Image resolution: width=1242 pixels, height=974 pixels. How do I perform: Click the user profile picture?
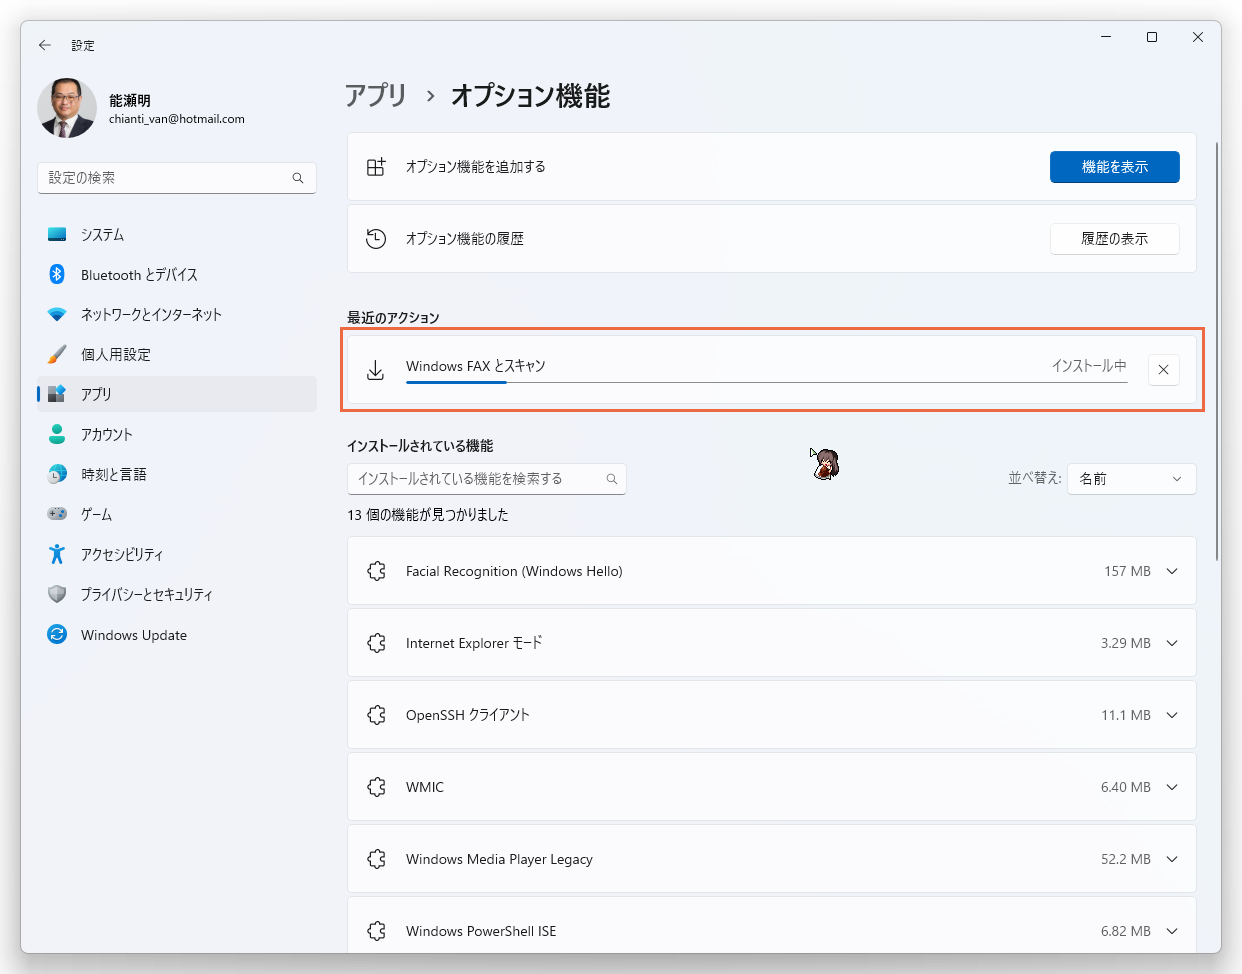click(67, 108)
